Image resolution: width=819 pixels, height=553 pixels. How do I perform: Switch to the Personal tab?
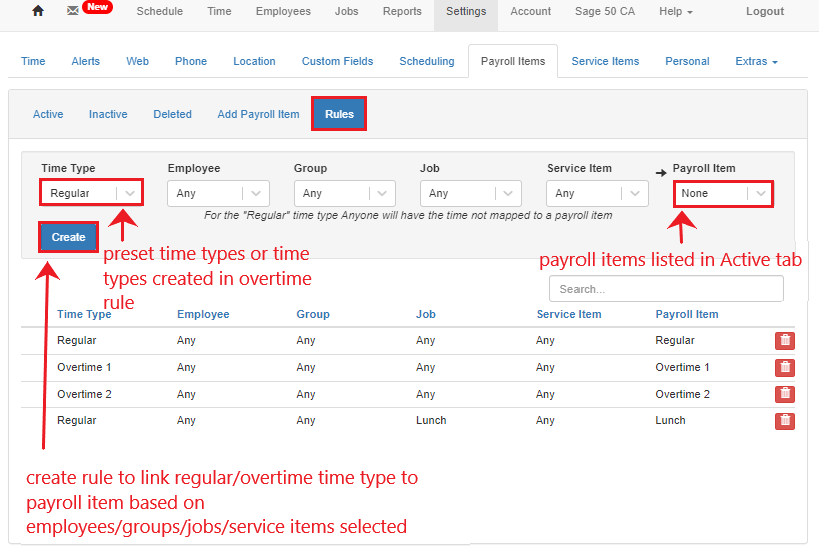click(x=687, y=62)
